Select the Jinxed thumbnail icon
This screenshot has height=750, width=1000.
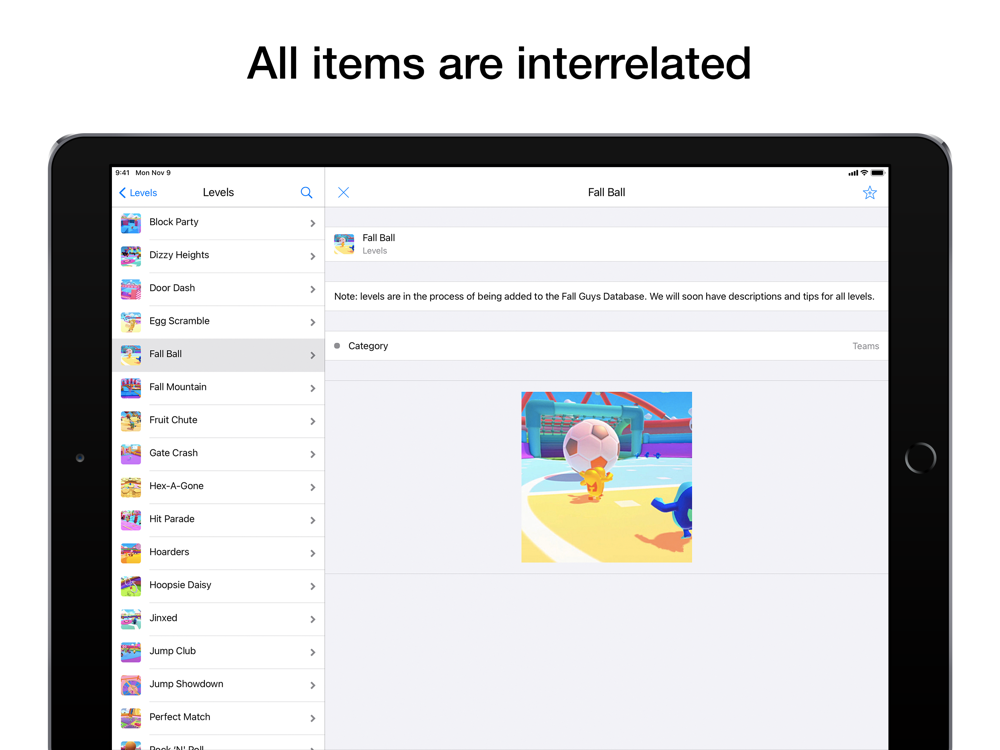click(131, 619)
